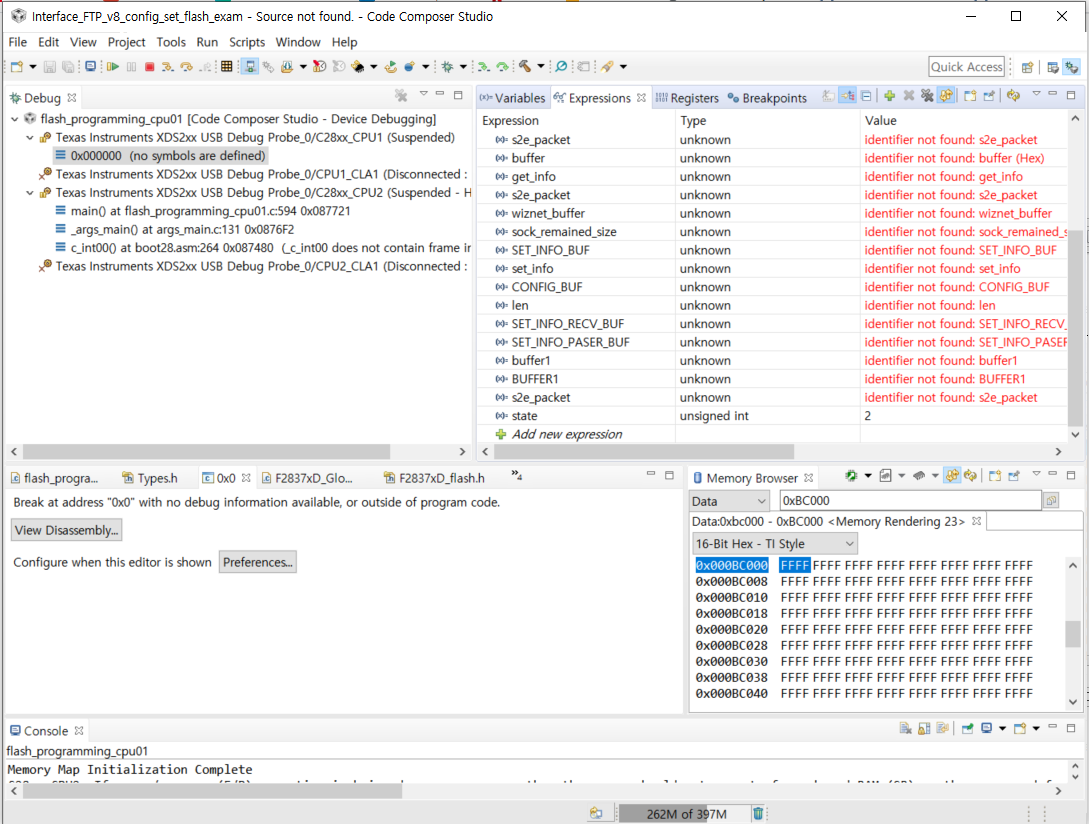The image size is (1089, 824).
Task: Click the Suspend (pause) toolbar button
Action: point(131,67)
